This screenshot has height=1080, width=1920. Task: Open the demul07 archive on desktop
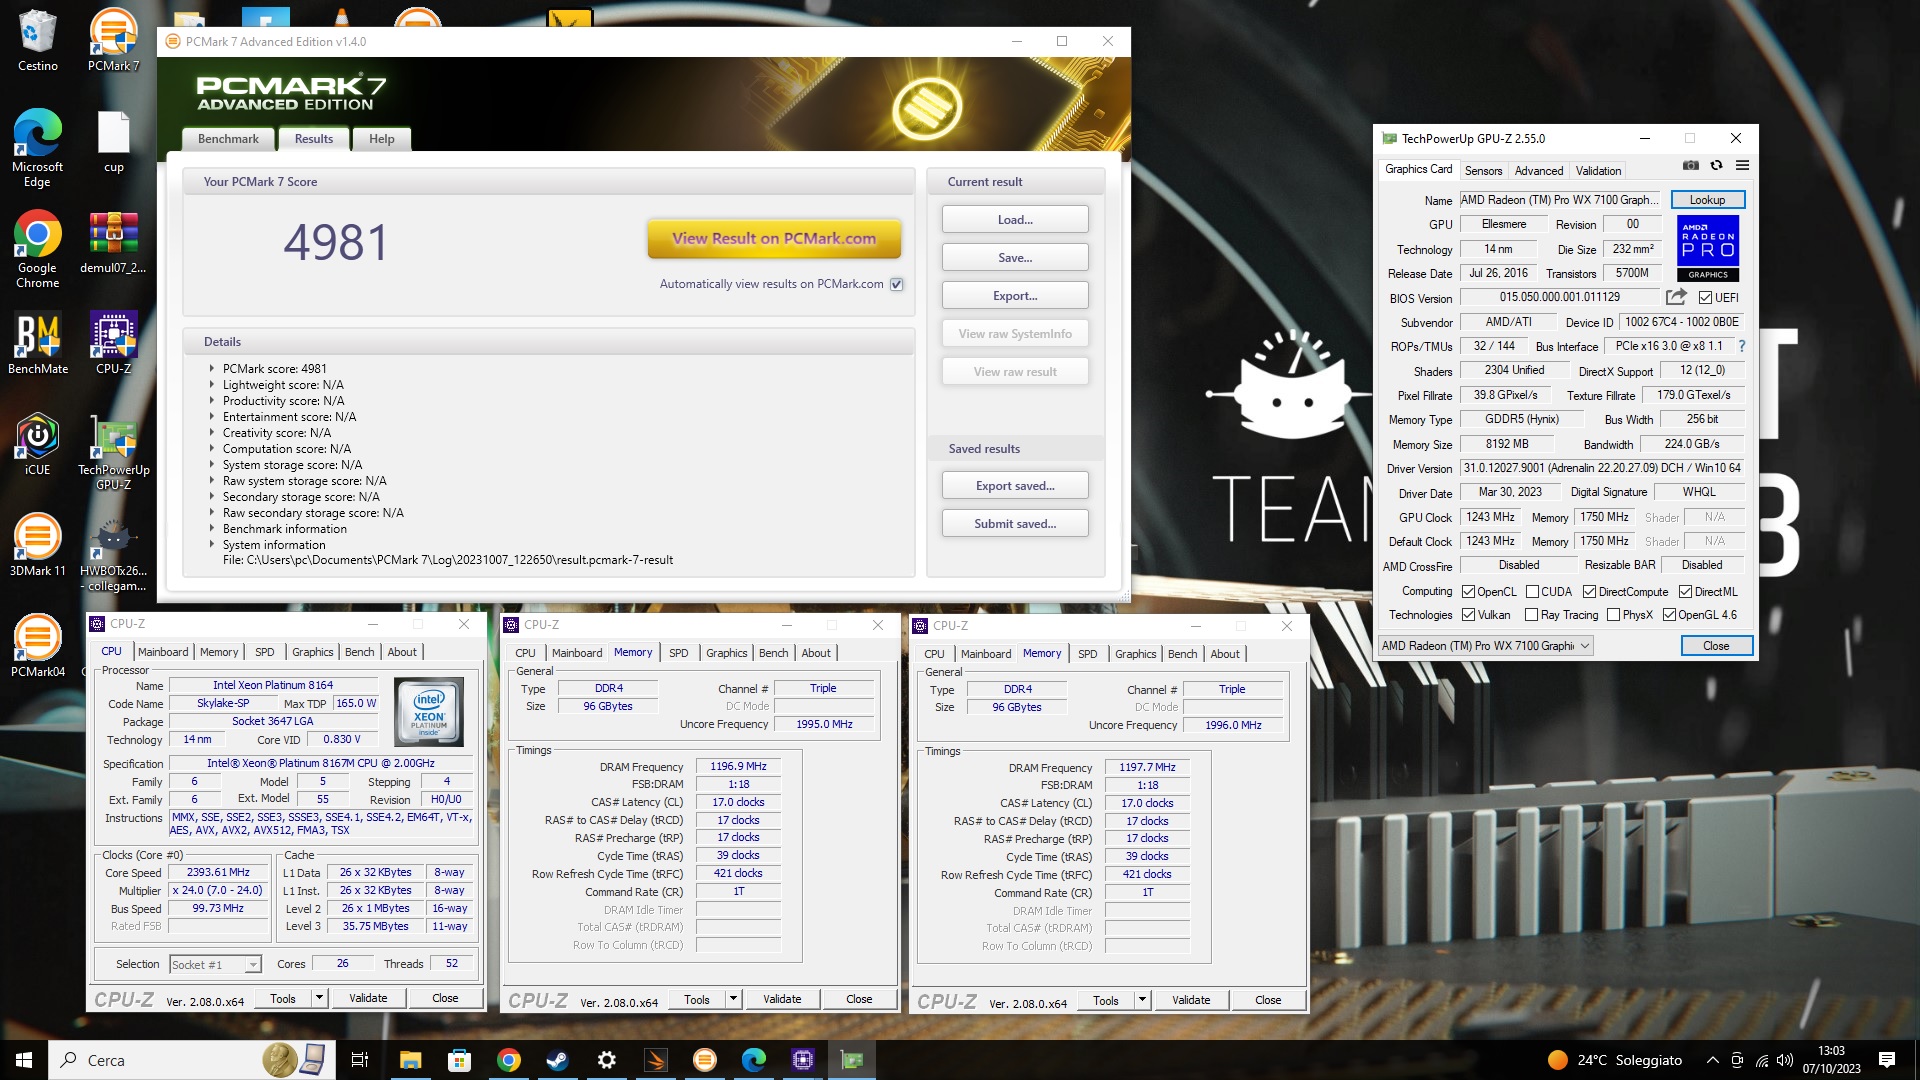point(113,243)
